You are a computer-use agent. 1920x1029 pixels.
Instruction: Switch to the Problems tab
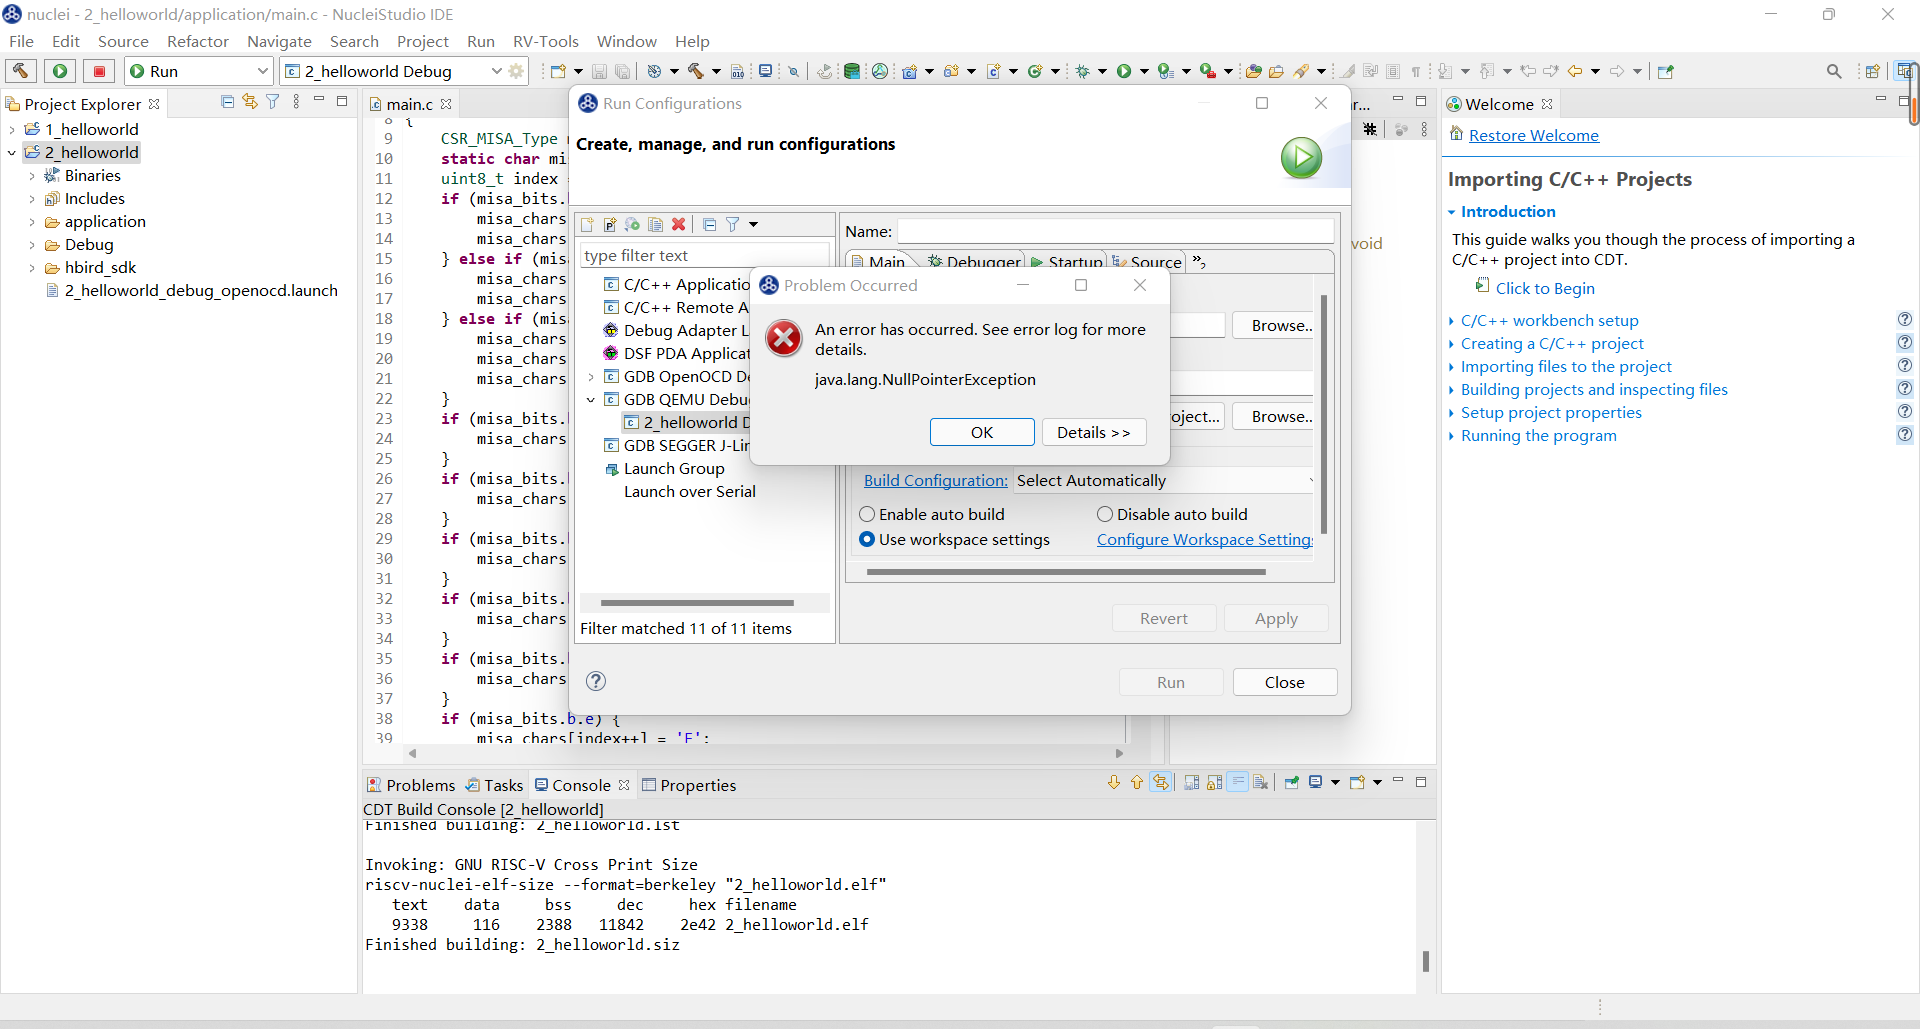tap(411, 785)
